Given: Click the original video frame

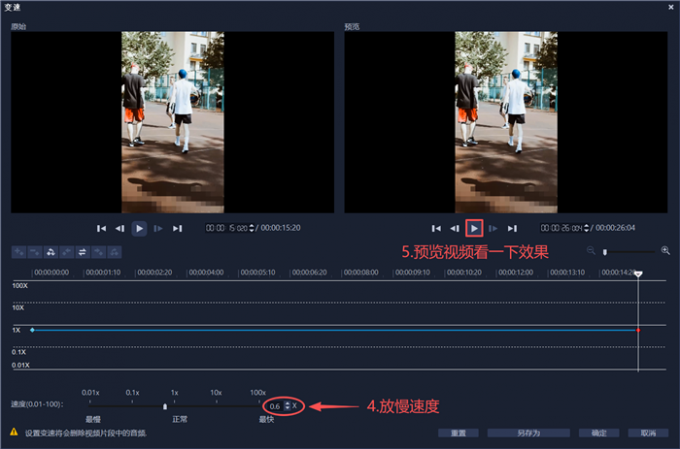Looking at the screenshot, I should [173, 122].
